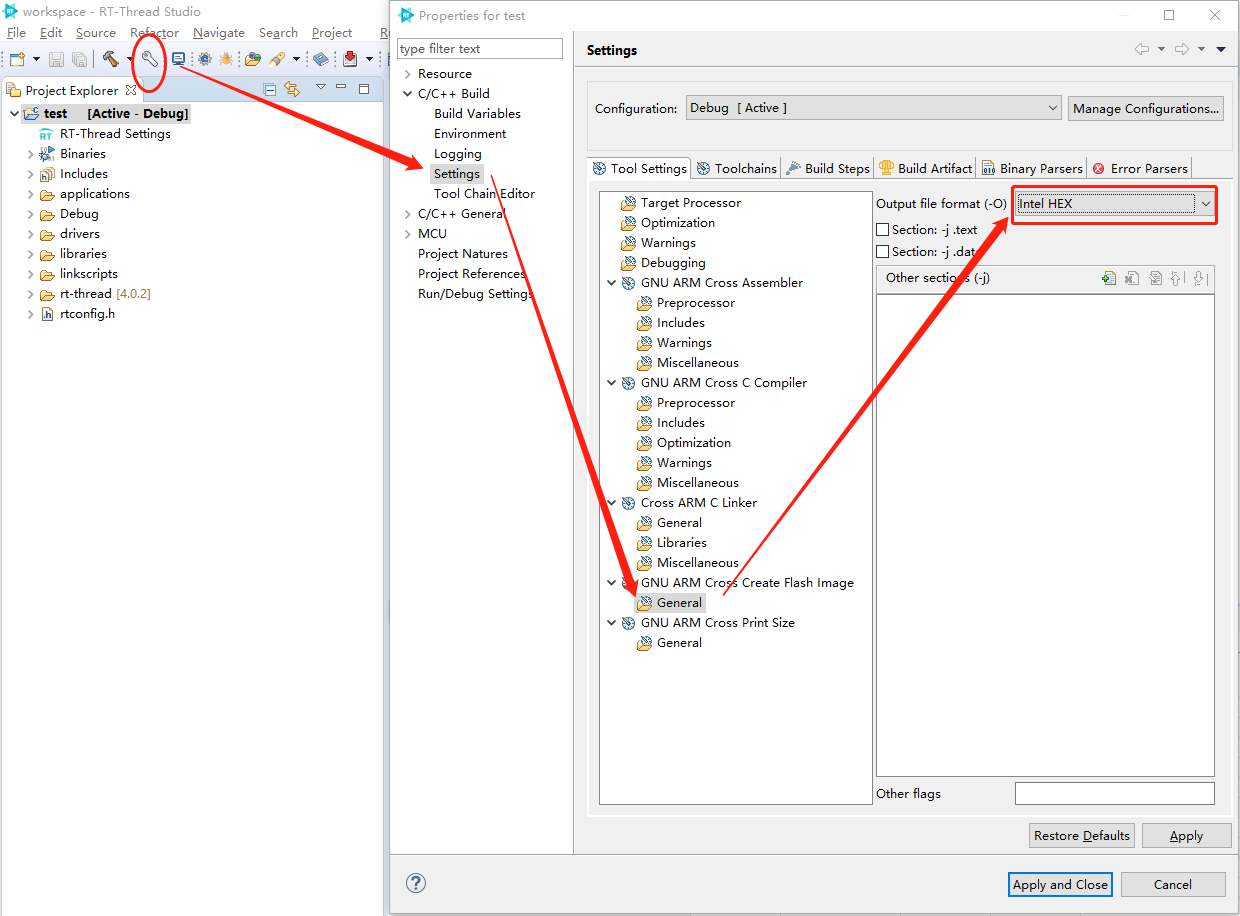
Task: Click the New file toolbar icon
Action: pos(17,60)
